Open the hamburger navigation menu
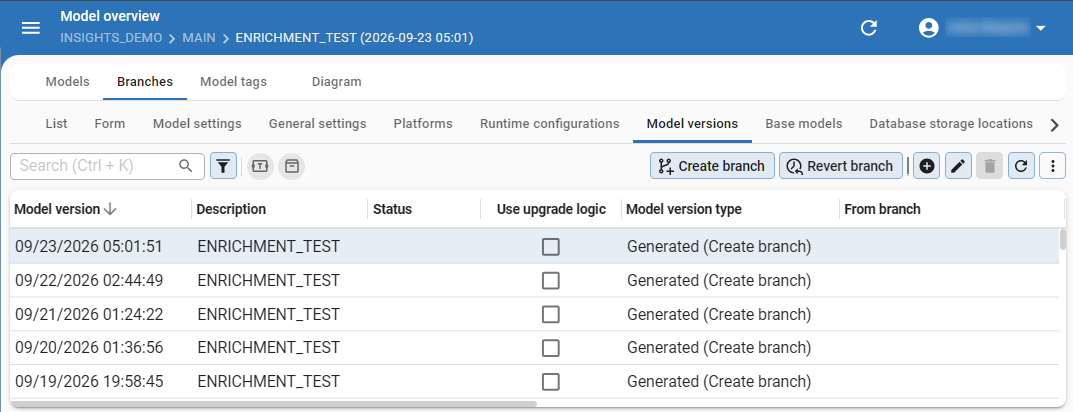The height and width of the screenshot is (412, 1073). pos(31,28)
